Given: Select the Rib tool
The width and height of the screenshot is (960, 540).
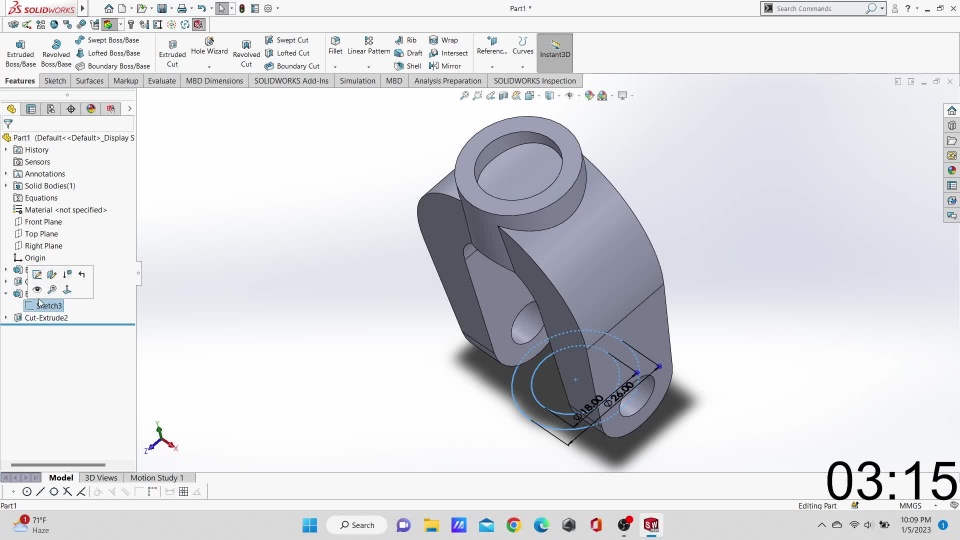Looking at the screenshot, I should (x=406, y=40).
